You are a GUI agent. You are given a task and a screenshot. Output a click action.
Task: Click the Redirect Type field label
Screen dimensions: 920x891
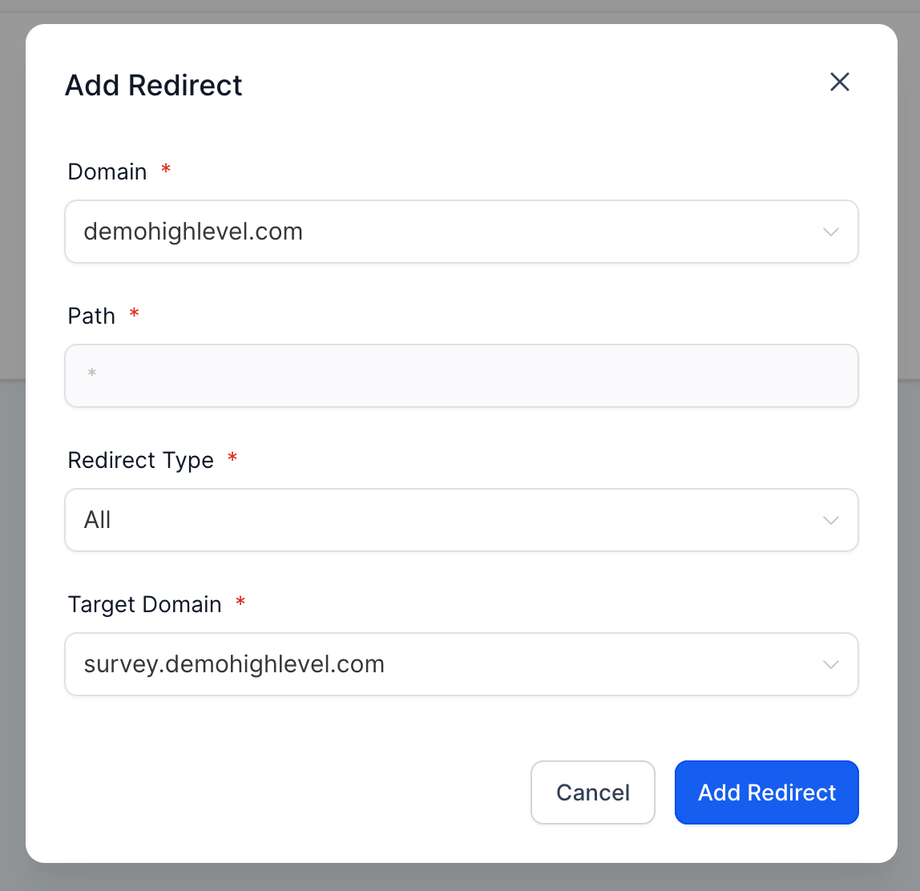140,460
